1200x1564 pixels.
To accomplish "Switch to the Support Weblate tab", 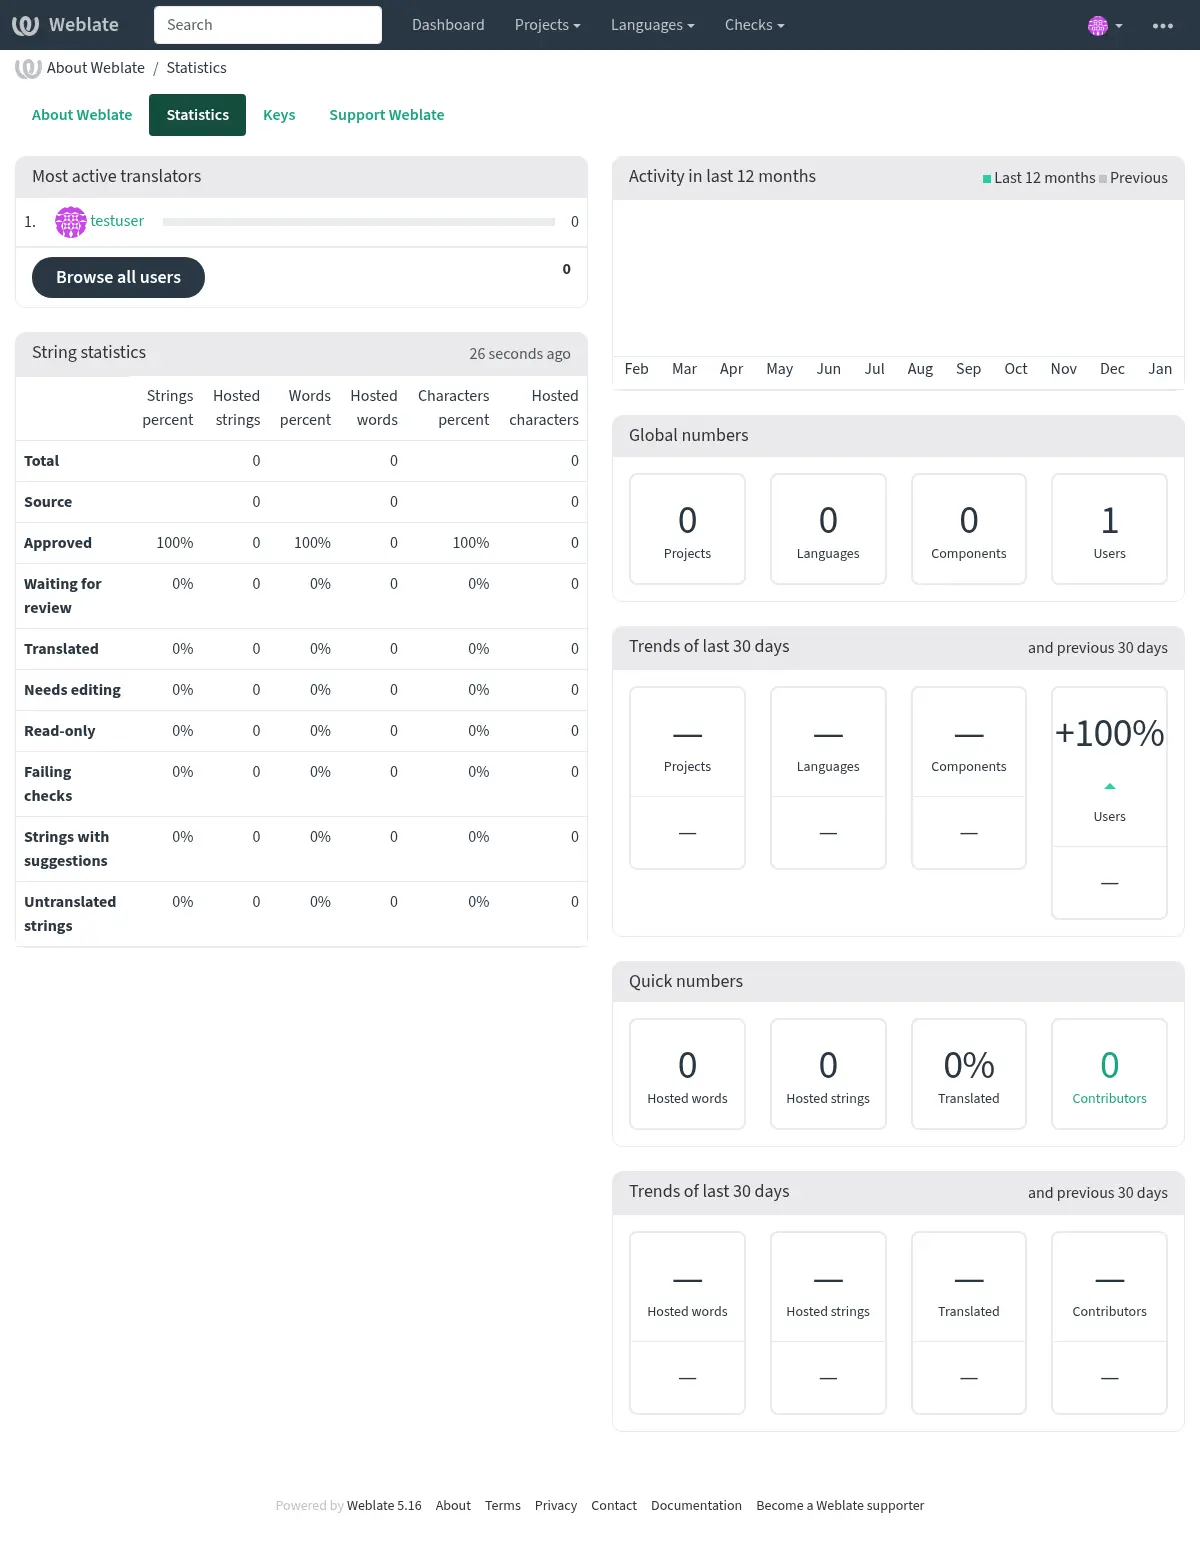I will [386, 115].
